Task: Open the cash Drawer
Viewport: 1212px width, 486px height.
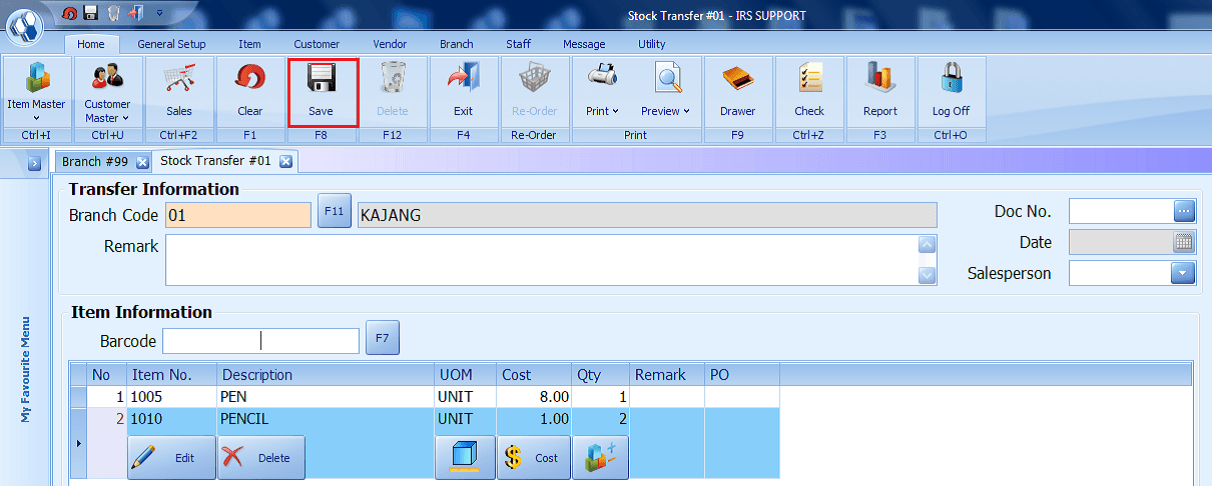Action: click(738, 91)
